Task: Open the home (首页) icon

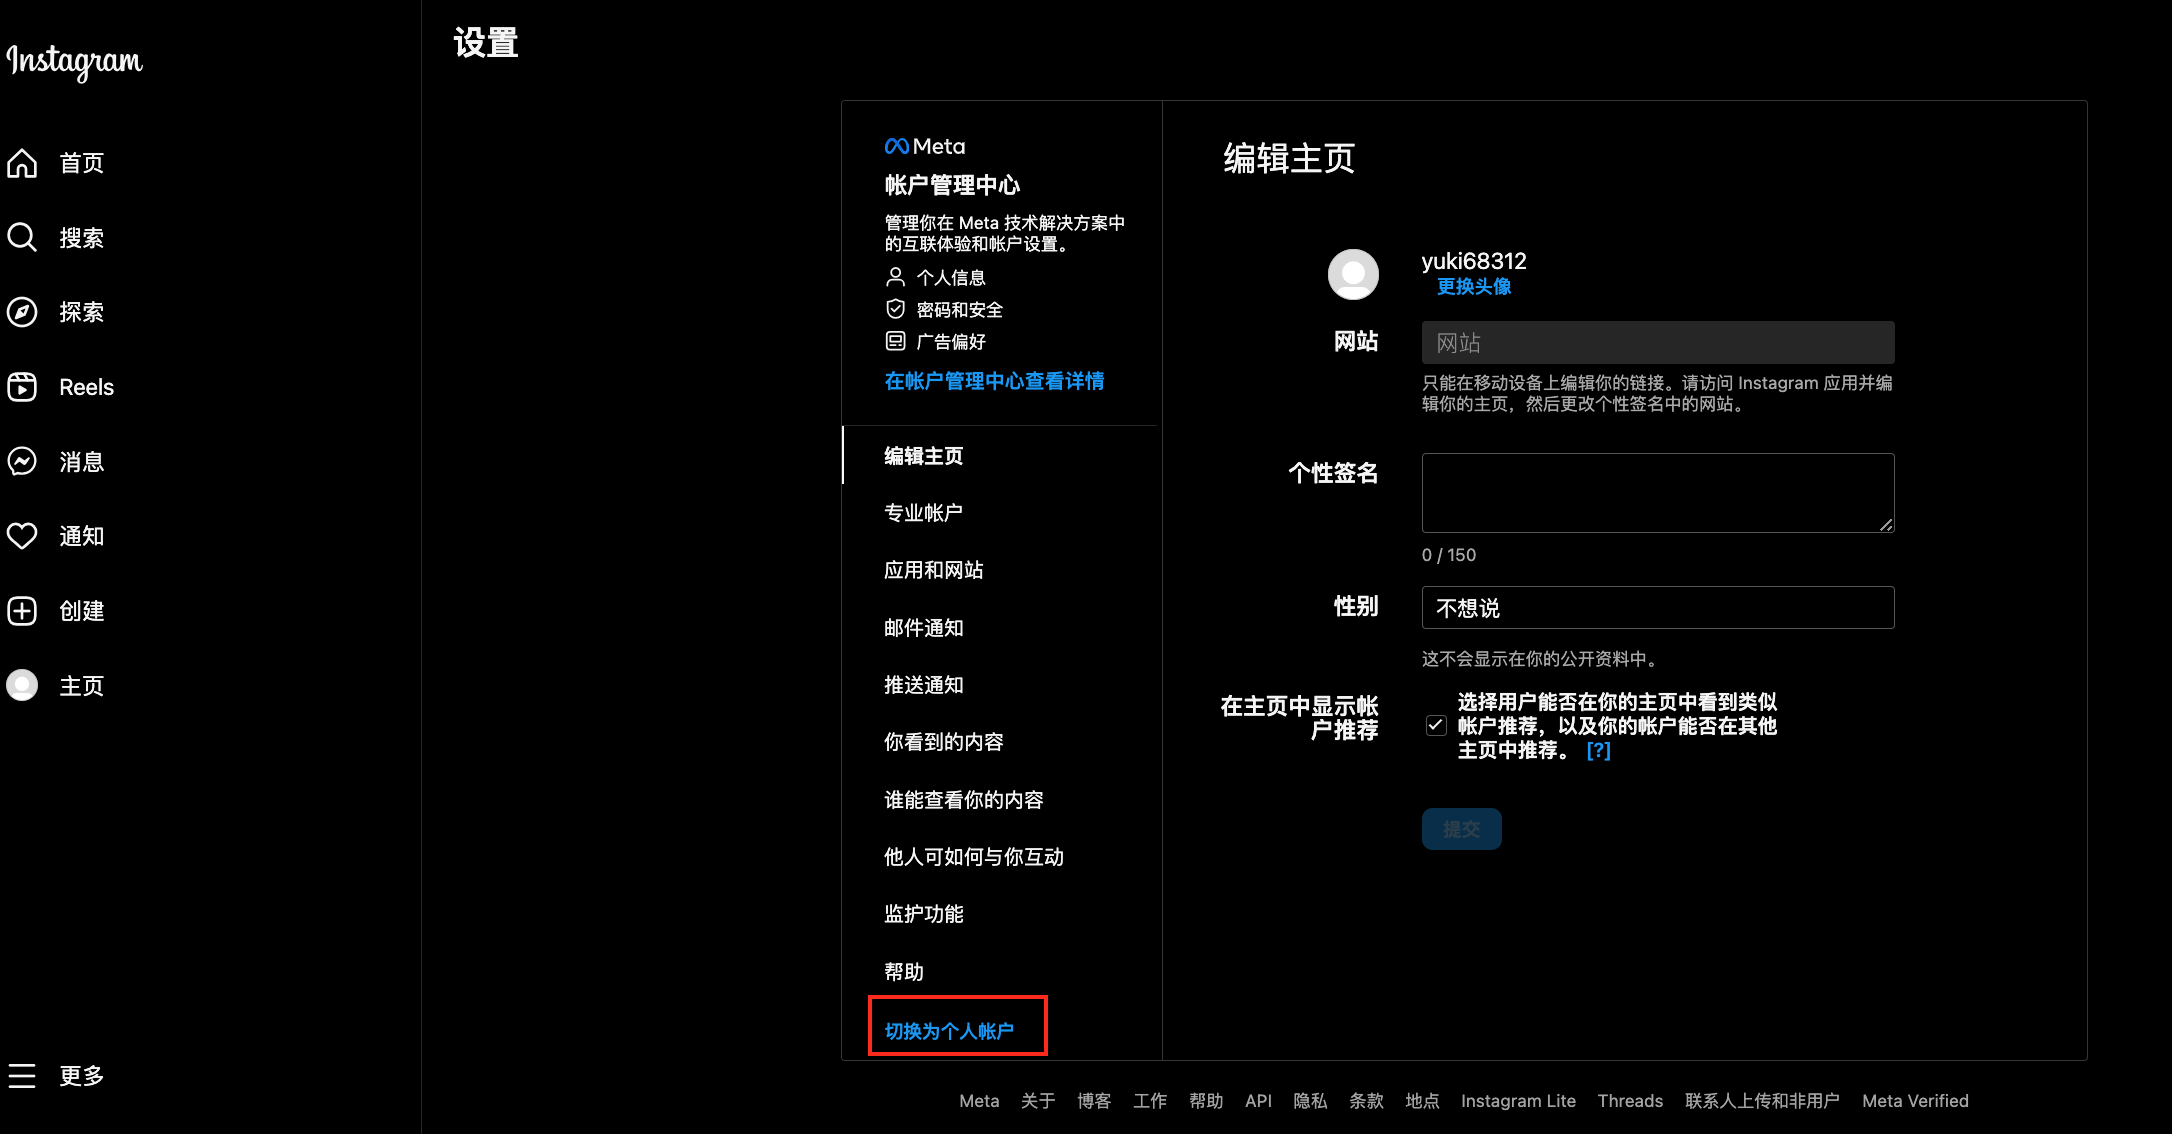Action: pyautogui.click(x=22, y=163)
